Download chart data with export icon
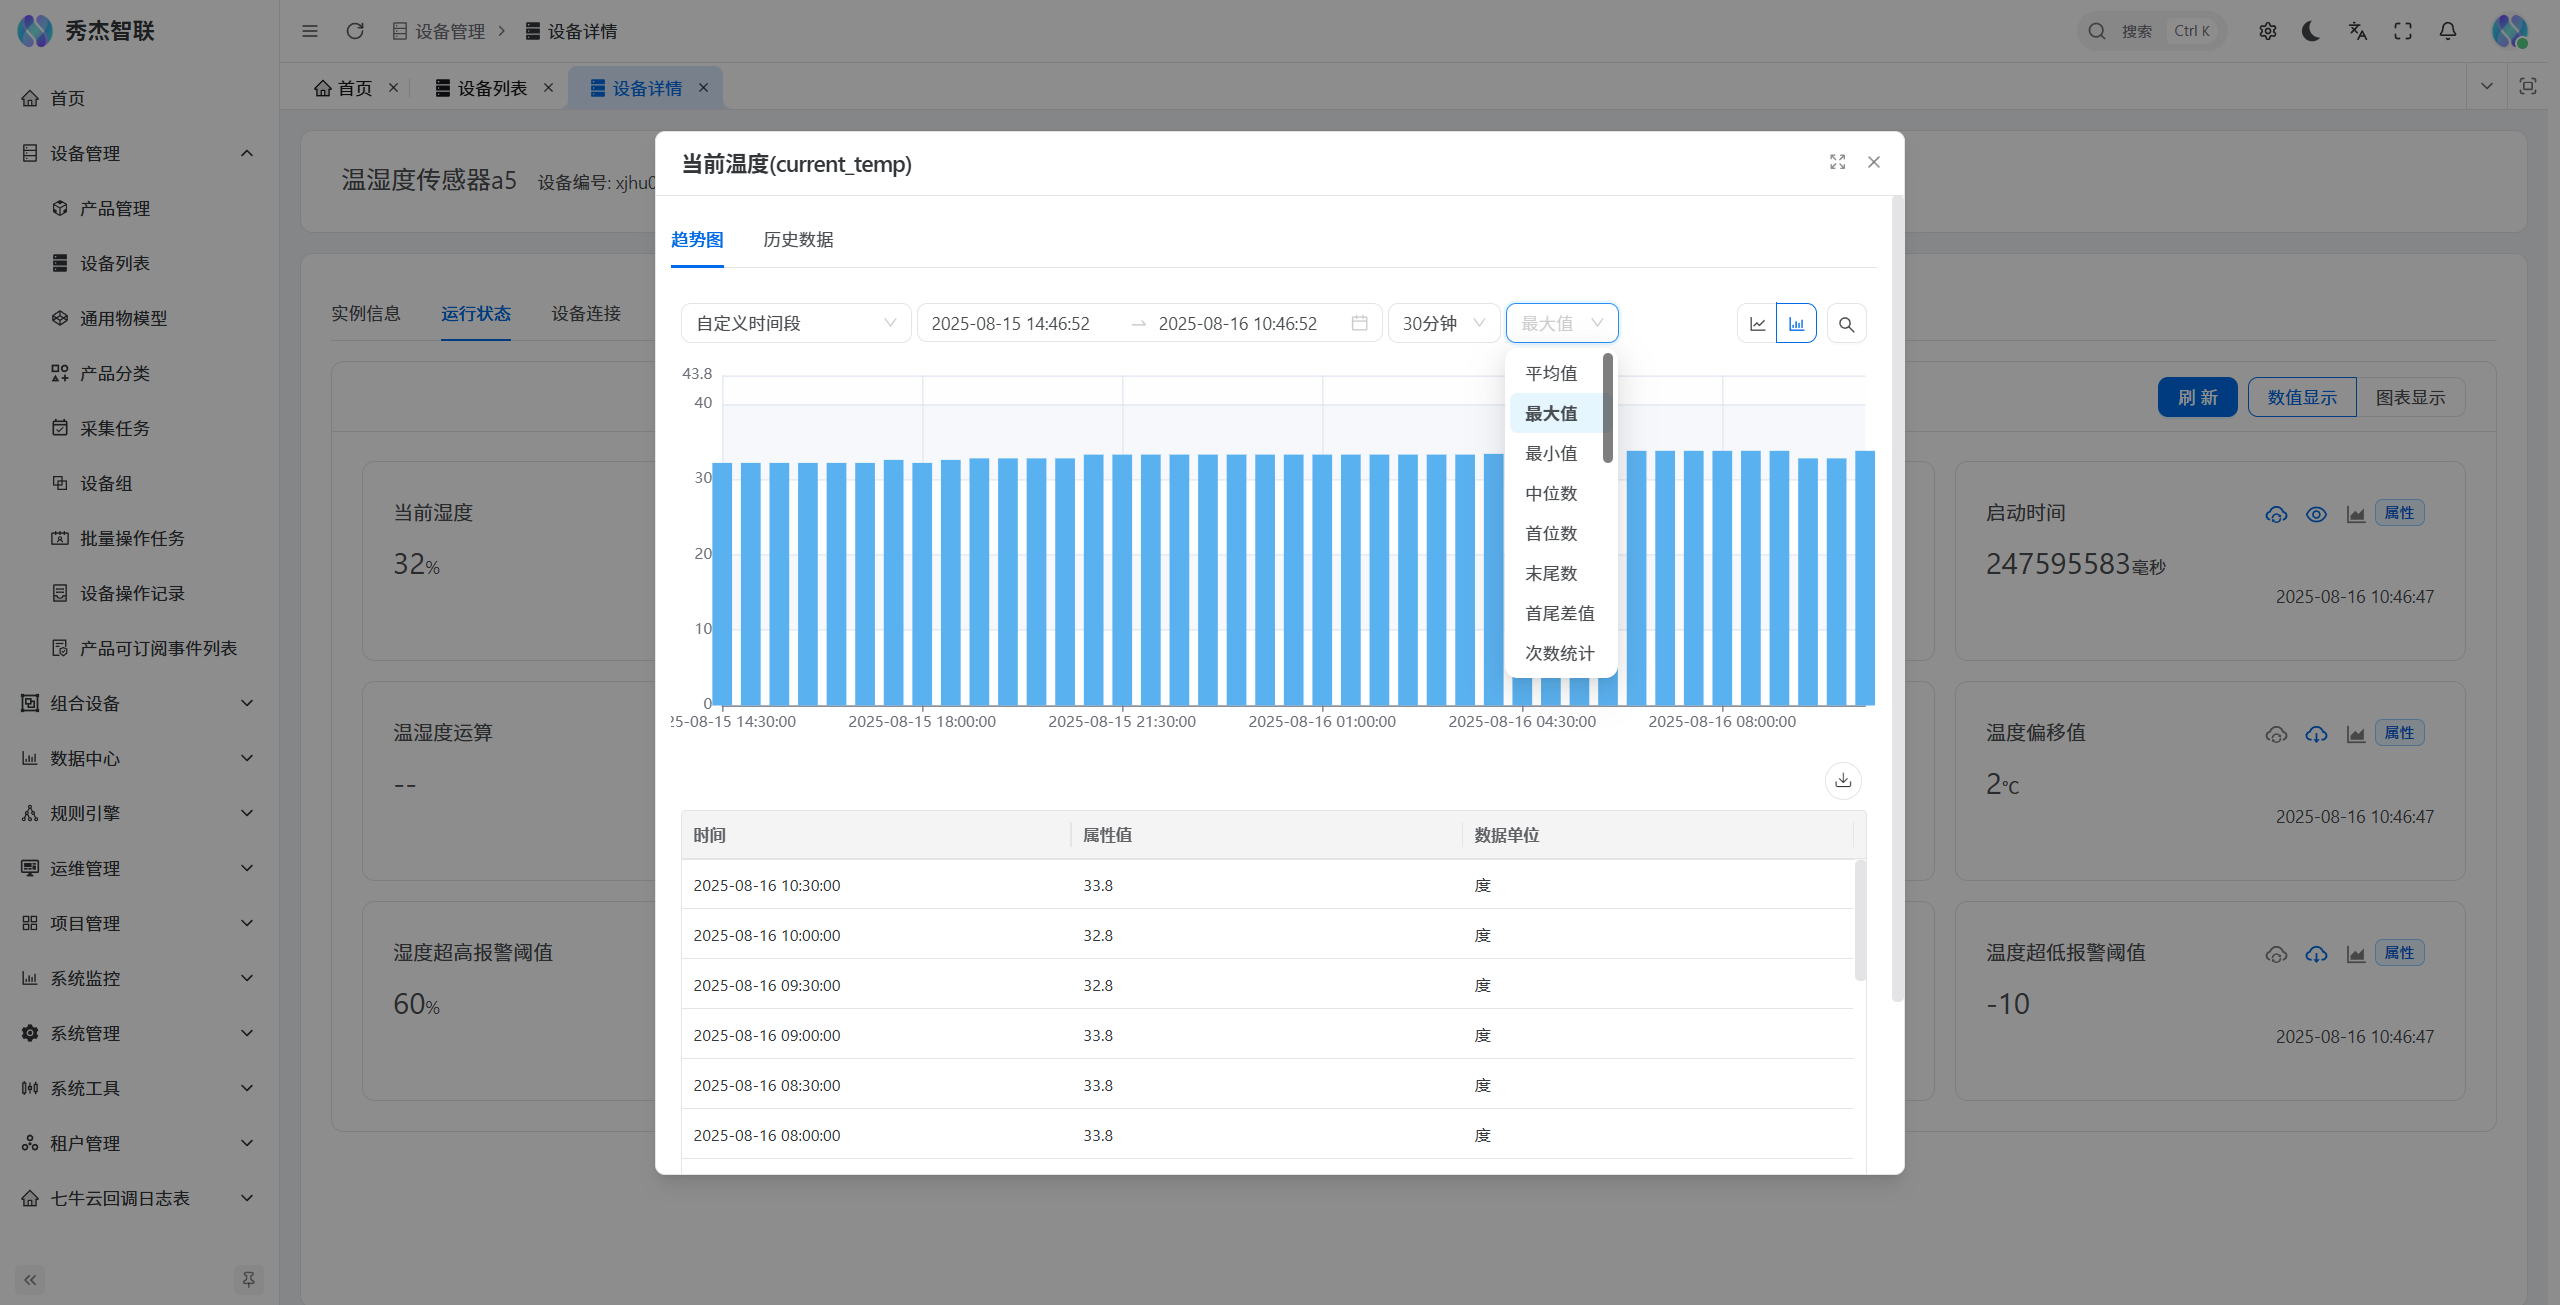The image size is (2560, 1305). click(1843, 780)
